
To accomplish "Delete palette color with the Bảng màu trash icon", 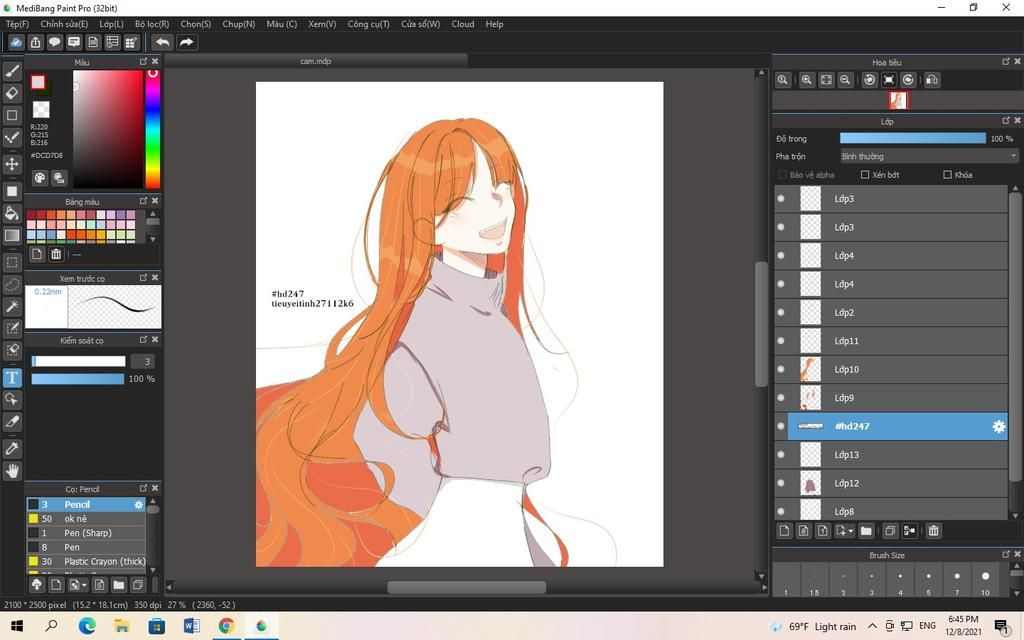I will [x=56, y=254].
